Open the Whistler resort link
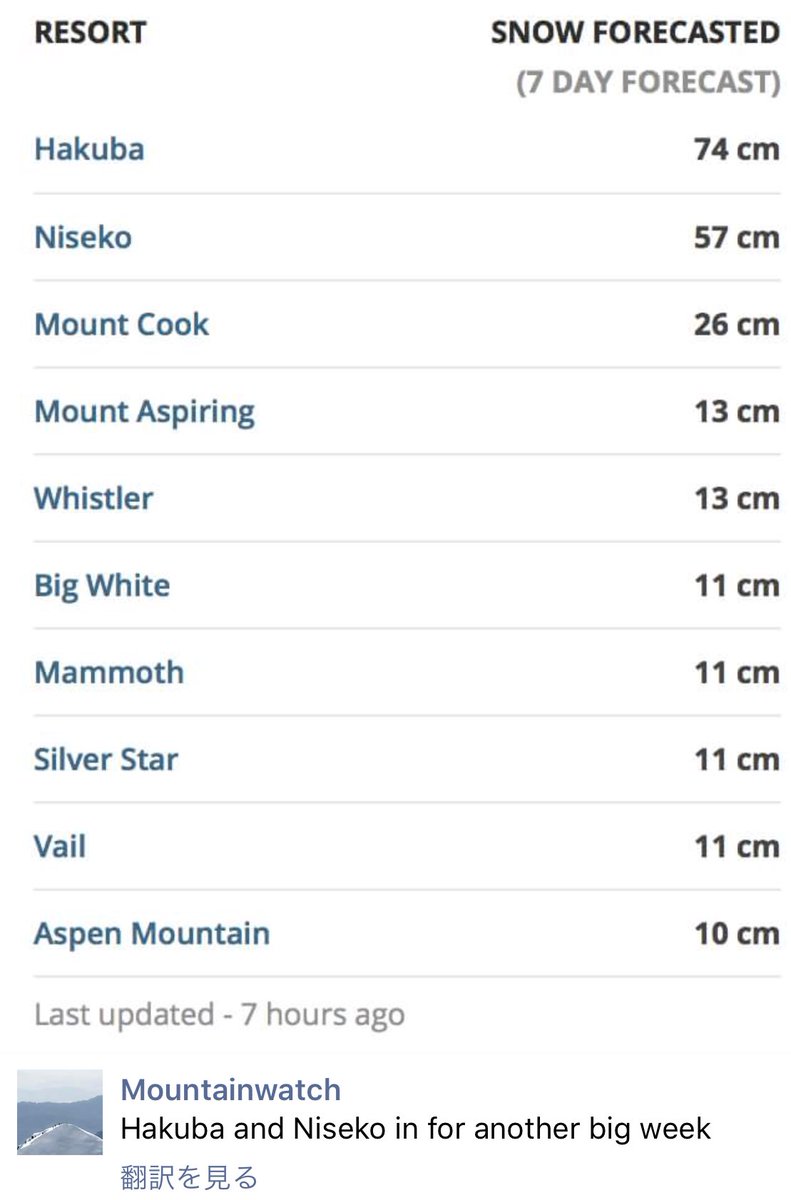This screenshot has width=791, height=1200. (94, 498)
